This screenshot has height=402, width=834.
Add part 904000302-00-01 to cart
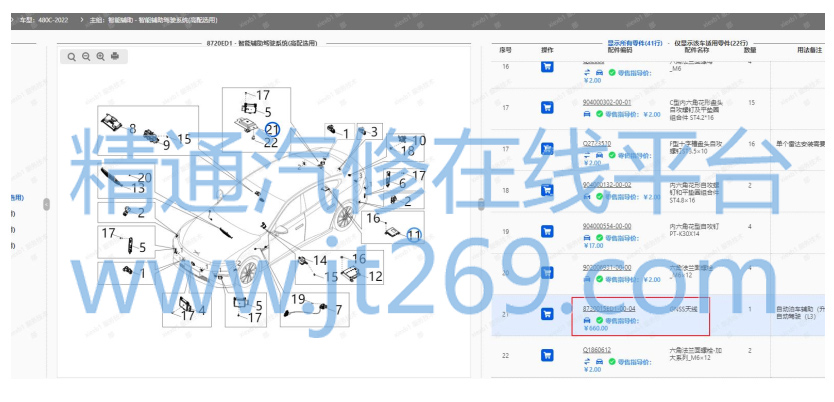[x=547, y=108]
